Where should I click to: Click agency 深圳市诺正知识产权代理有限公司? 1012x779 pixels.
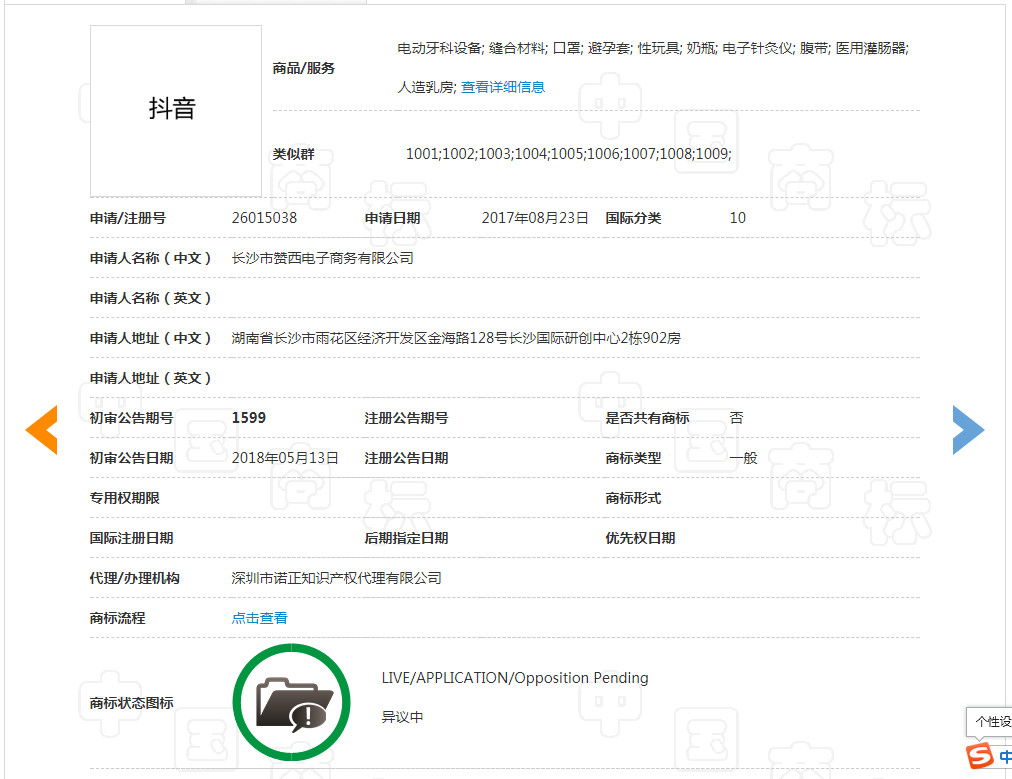tap(336, 578)
